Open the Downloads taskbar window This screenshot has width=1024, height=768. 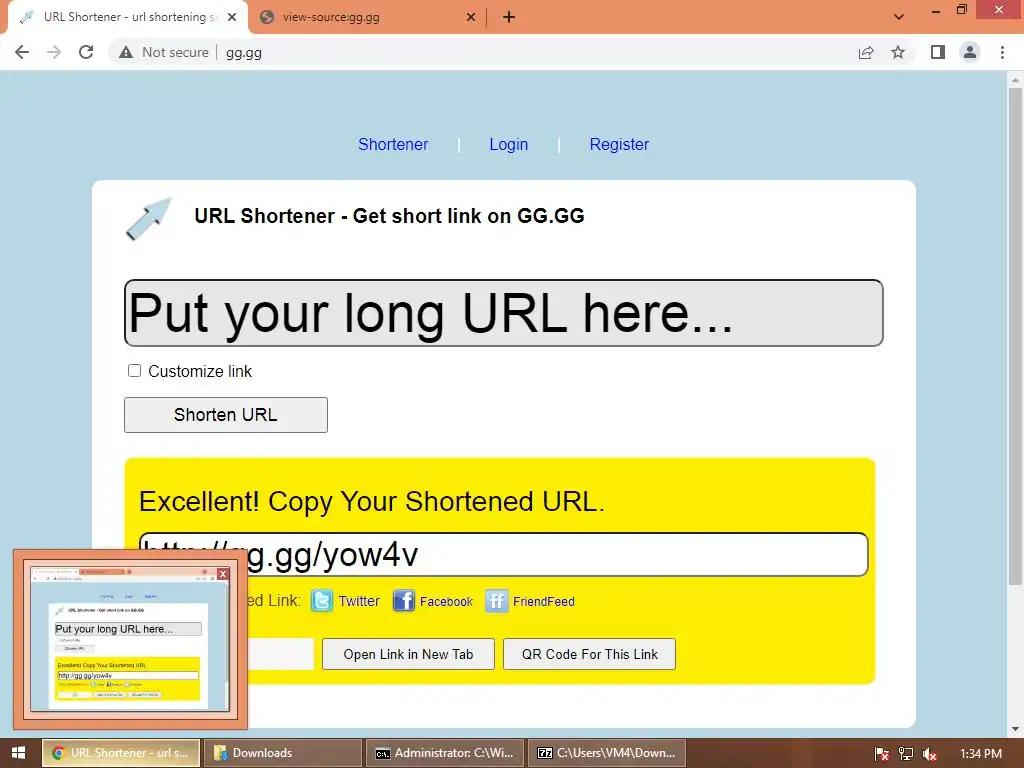(x=282, y=753)
